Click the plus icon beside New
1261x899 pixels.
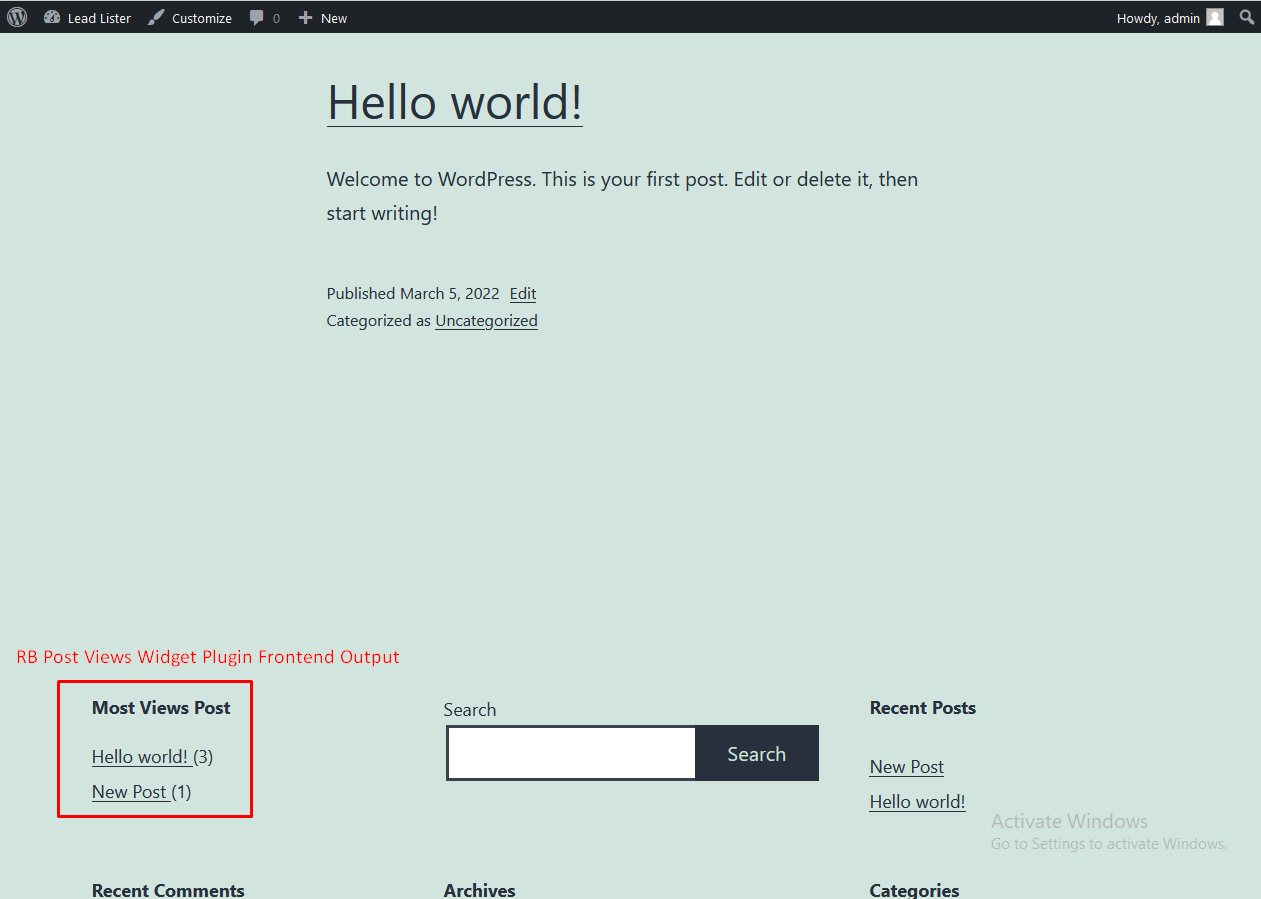pyautogui.click(x=306, y=17)
